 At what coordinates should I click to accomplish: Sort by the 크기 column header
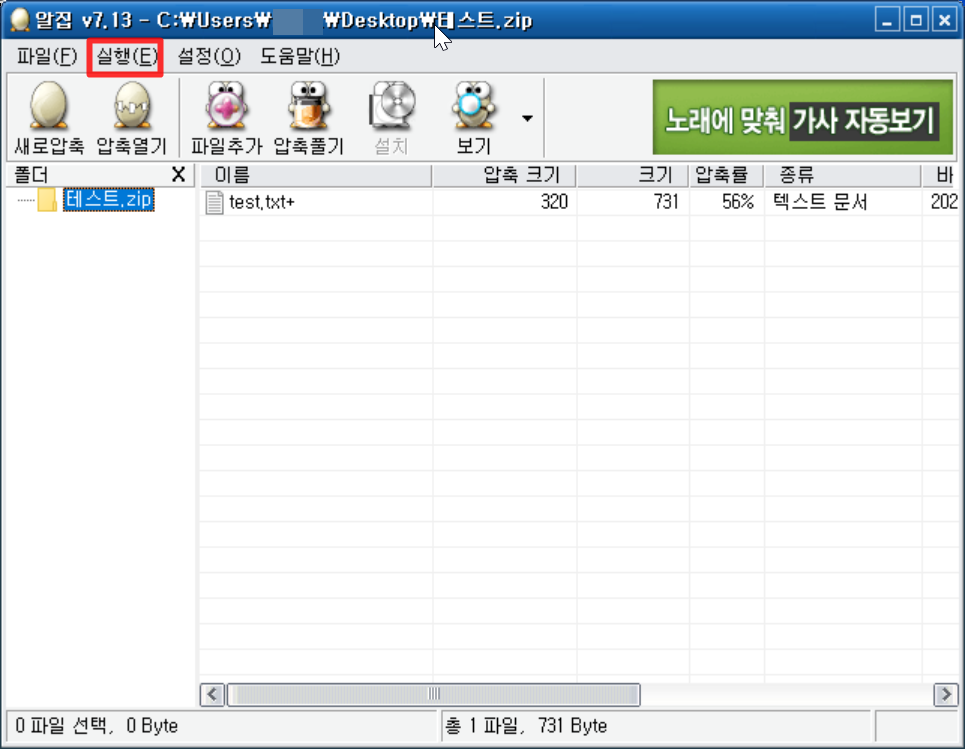pos(633,175)
